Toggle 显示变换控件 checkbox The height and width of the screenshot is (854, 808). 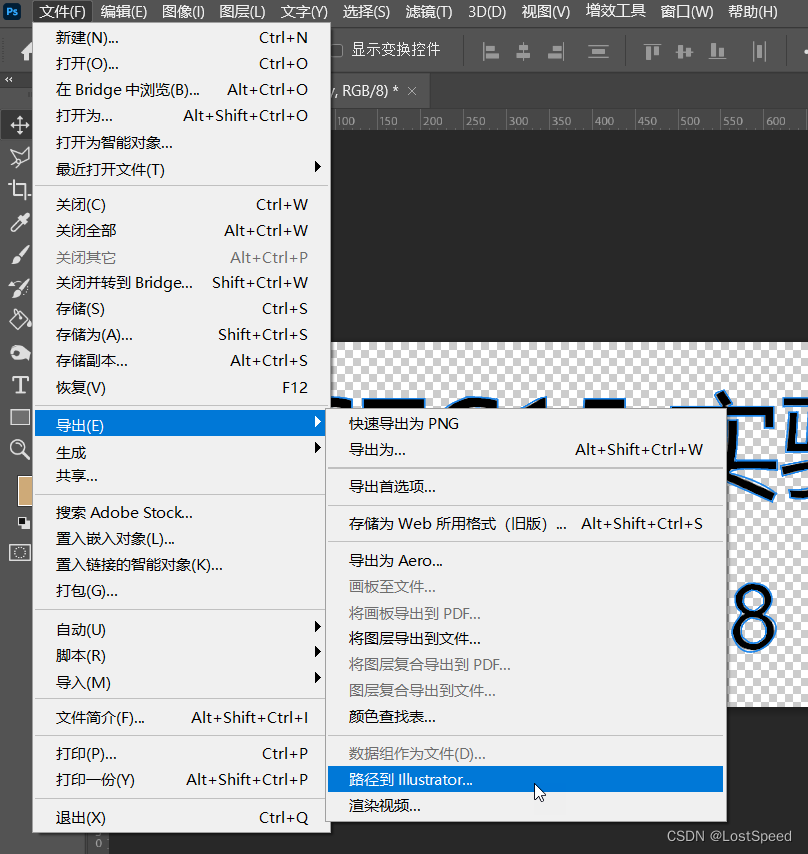[x=338, y=50]
